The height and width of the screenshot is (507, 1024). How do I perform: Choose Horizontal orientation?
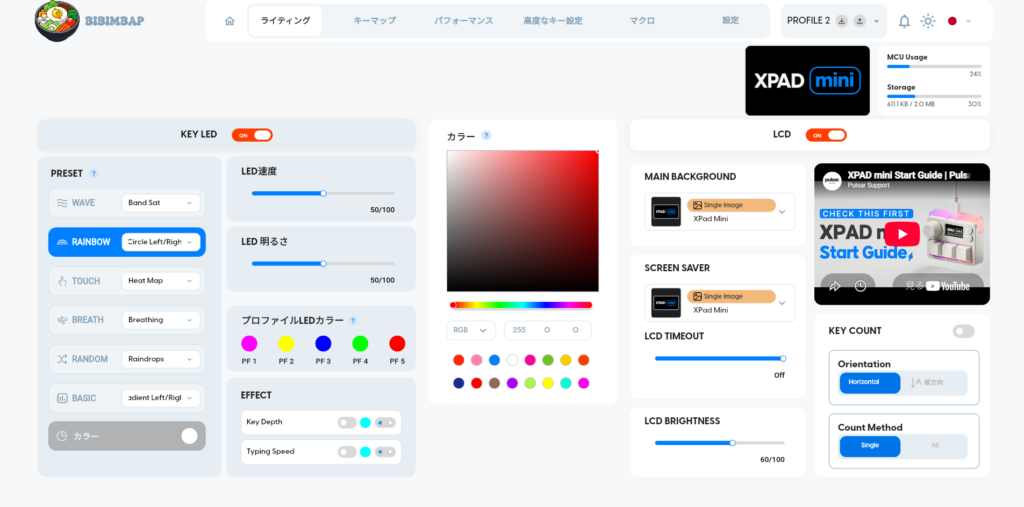[870, 382]
